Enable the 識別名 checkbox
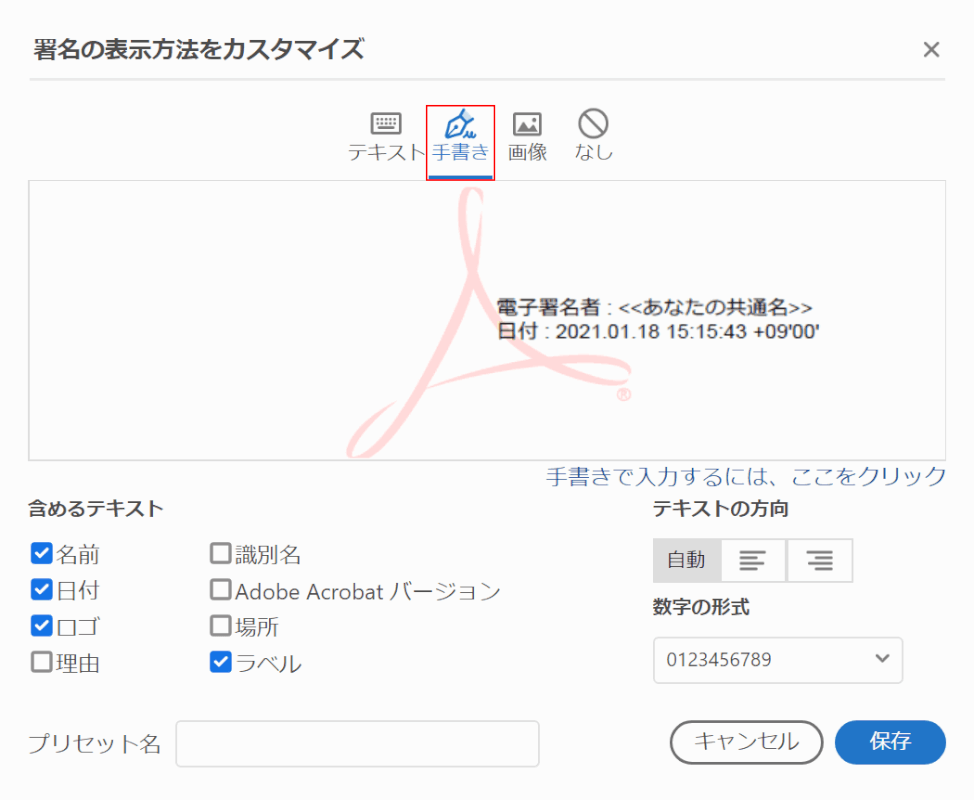Screen dimensions: 974x800 219,553
